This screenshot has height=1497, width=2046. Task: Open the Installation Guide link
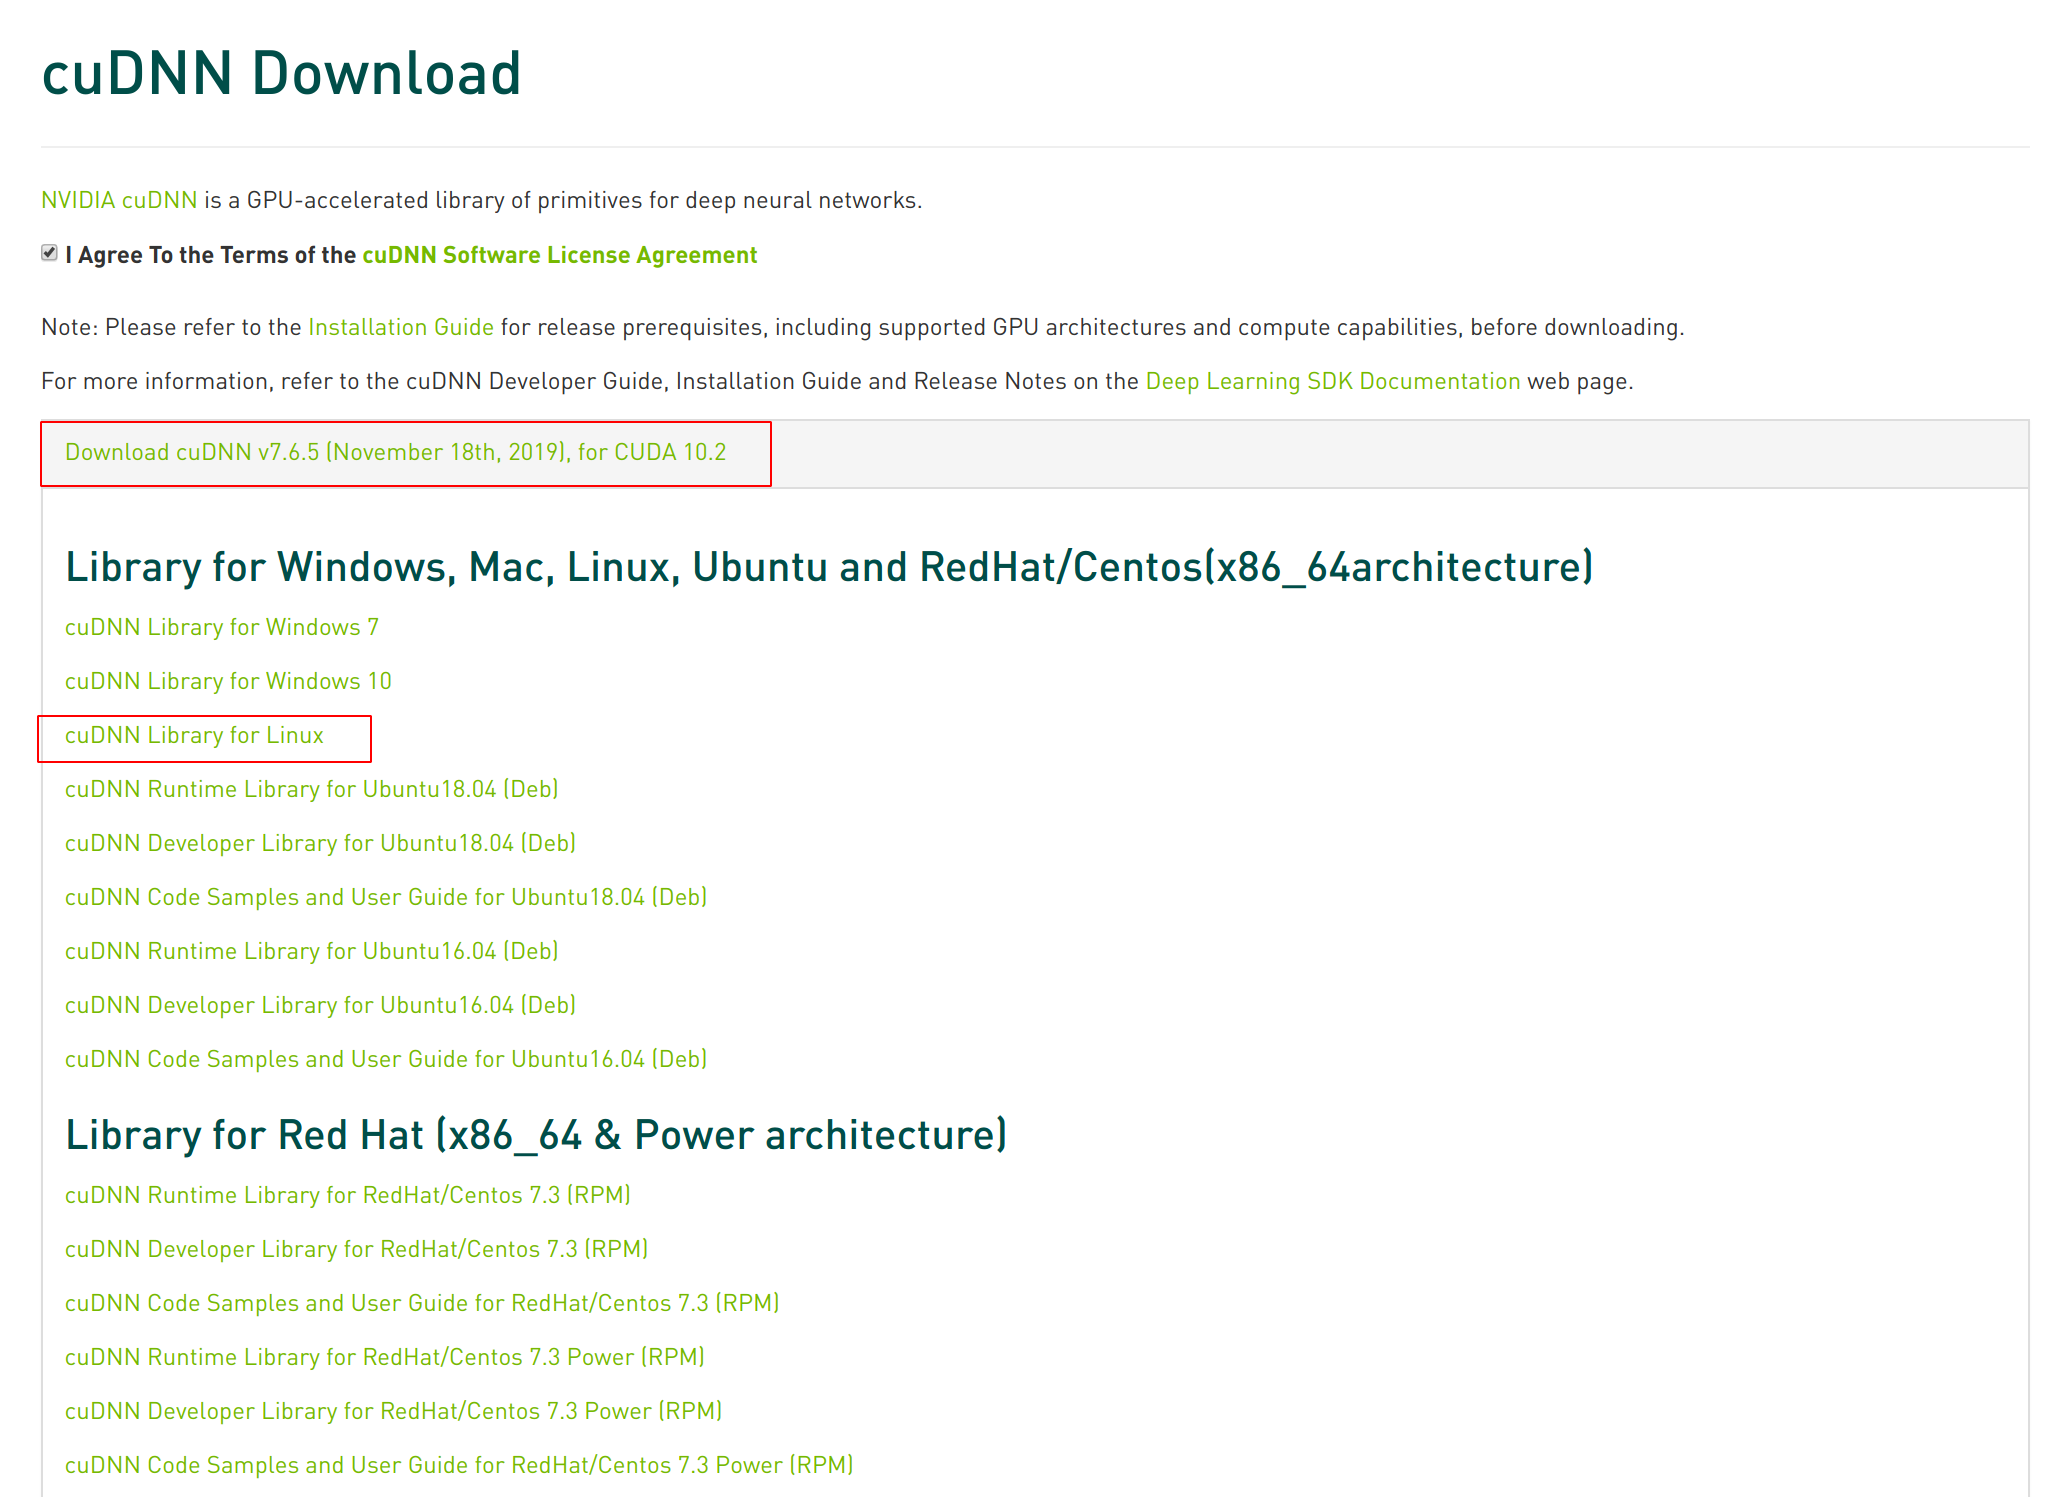(x=400, y=327)
